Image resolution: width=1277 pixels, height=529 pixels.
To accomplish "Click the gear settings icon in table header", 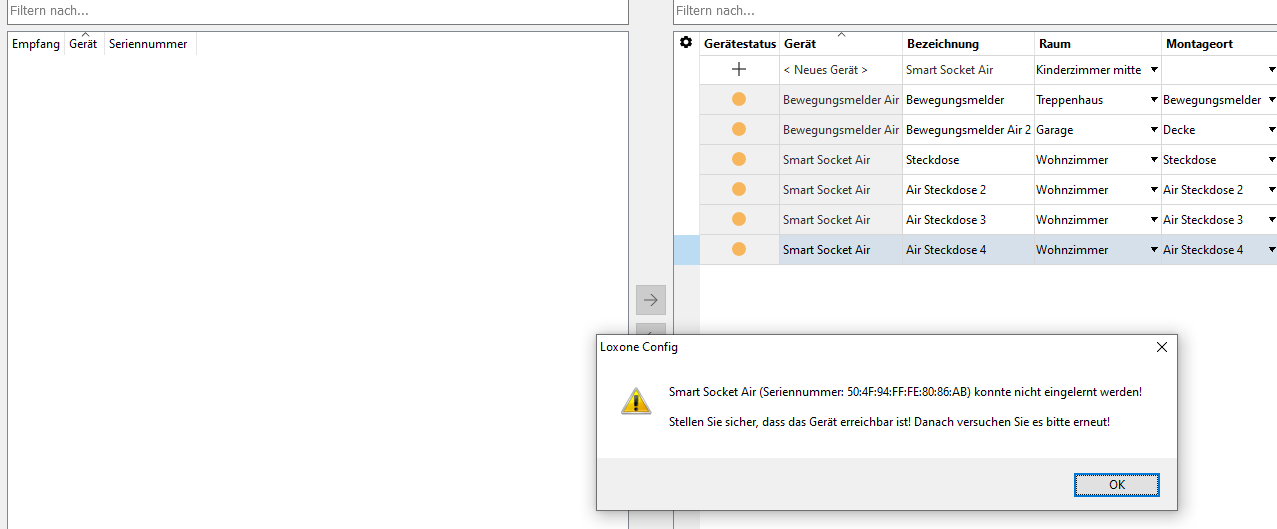I will (686, 43).
